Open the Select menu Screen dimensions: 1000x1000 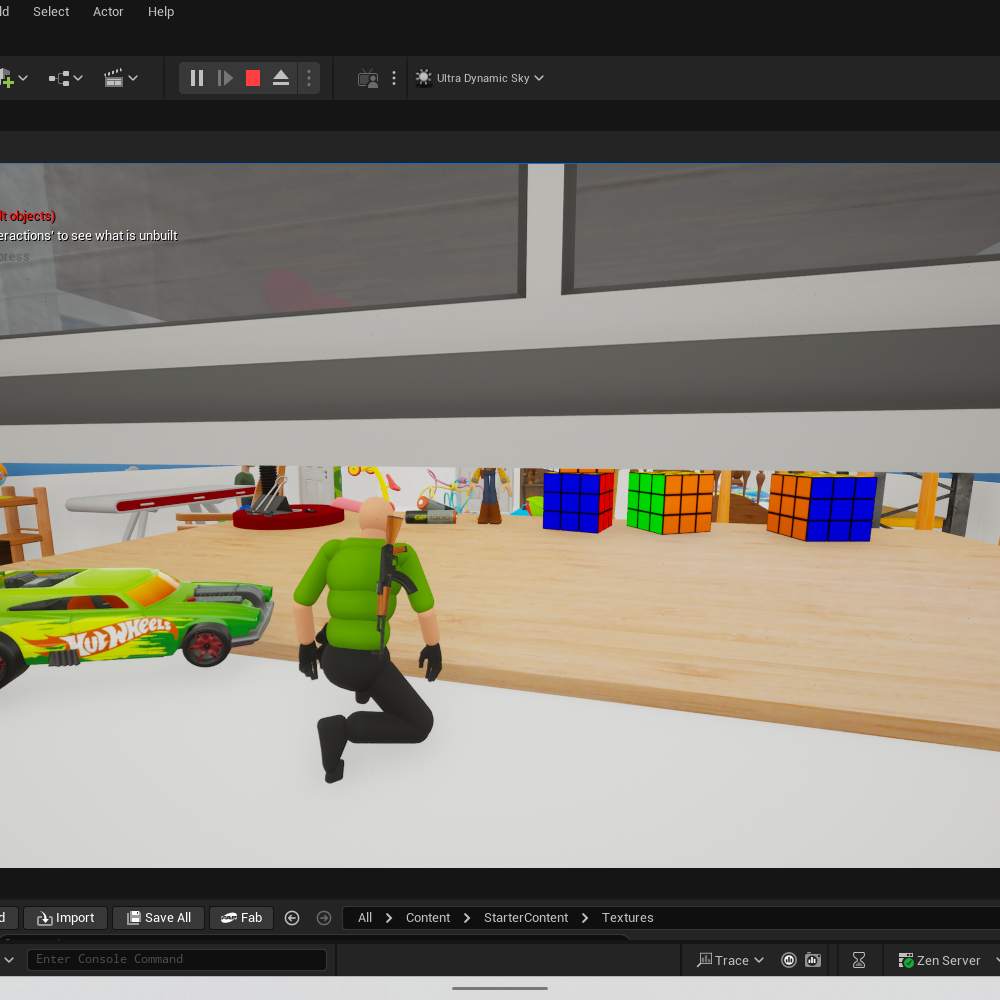click(51, 12)
